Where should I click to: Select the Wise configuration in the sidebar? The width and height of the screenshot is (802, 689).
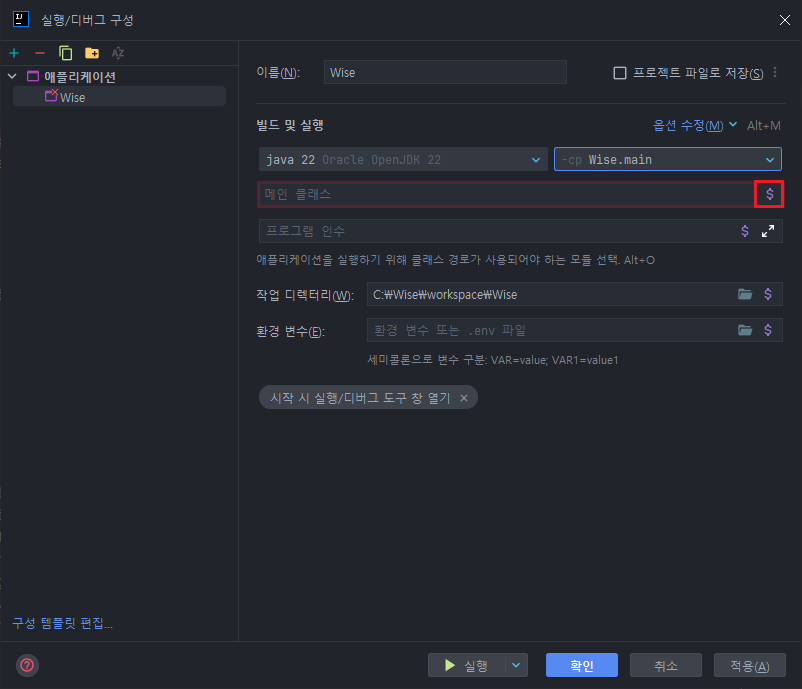(72, 97)
